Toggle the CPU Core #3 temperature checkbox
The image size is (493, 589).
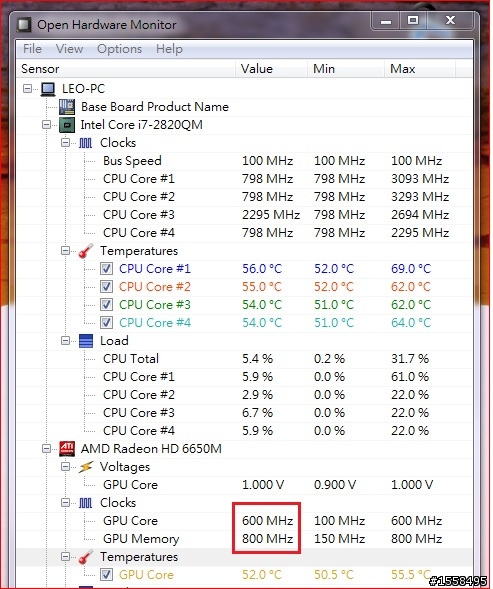[106, 305]
